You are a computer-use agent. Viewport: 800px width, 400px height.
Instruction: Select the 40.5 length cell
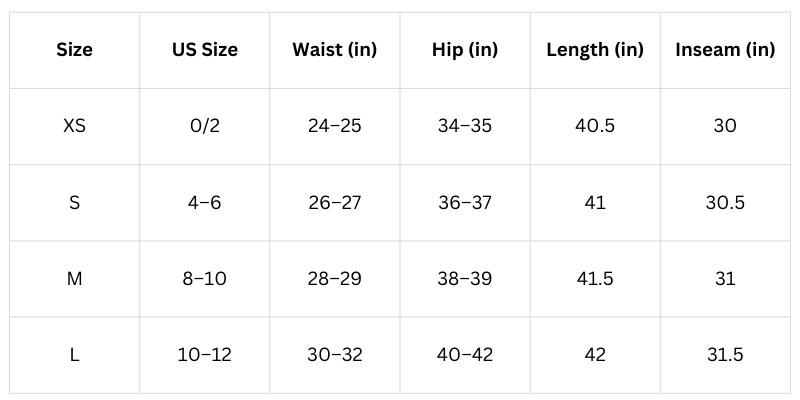[x=594, y=126]
